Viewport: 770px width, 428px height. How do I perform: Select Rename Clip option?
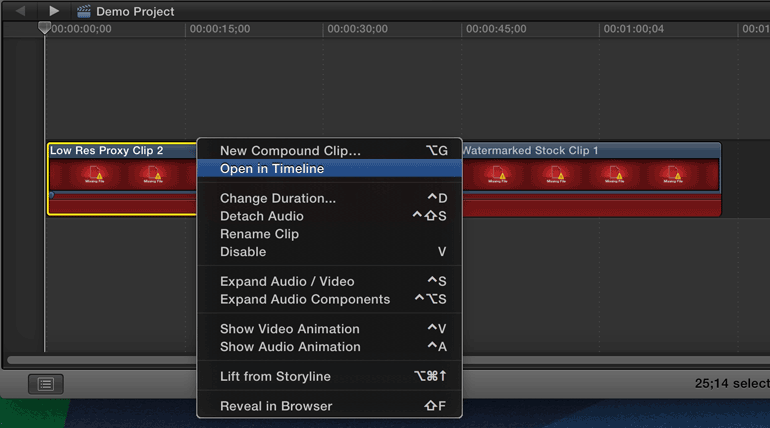pyautogui.click(x=330, y=234)
